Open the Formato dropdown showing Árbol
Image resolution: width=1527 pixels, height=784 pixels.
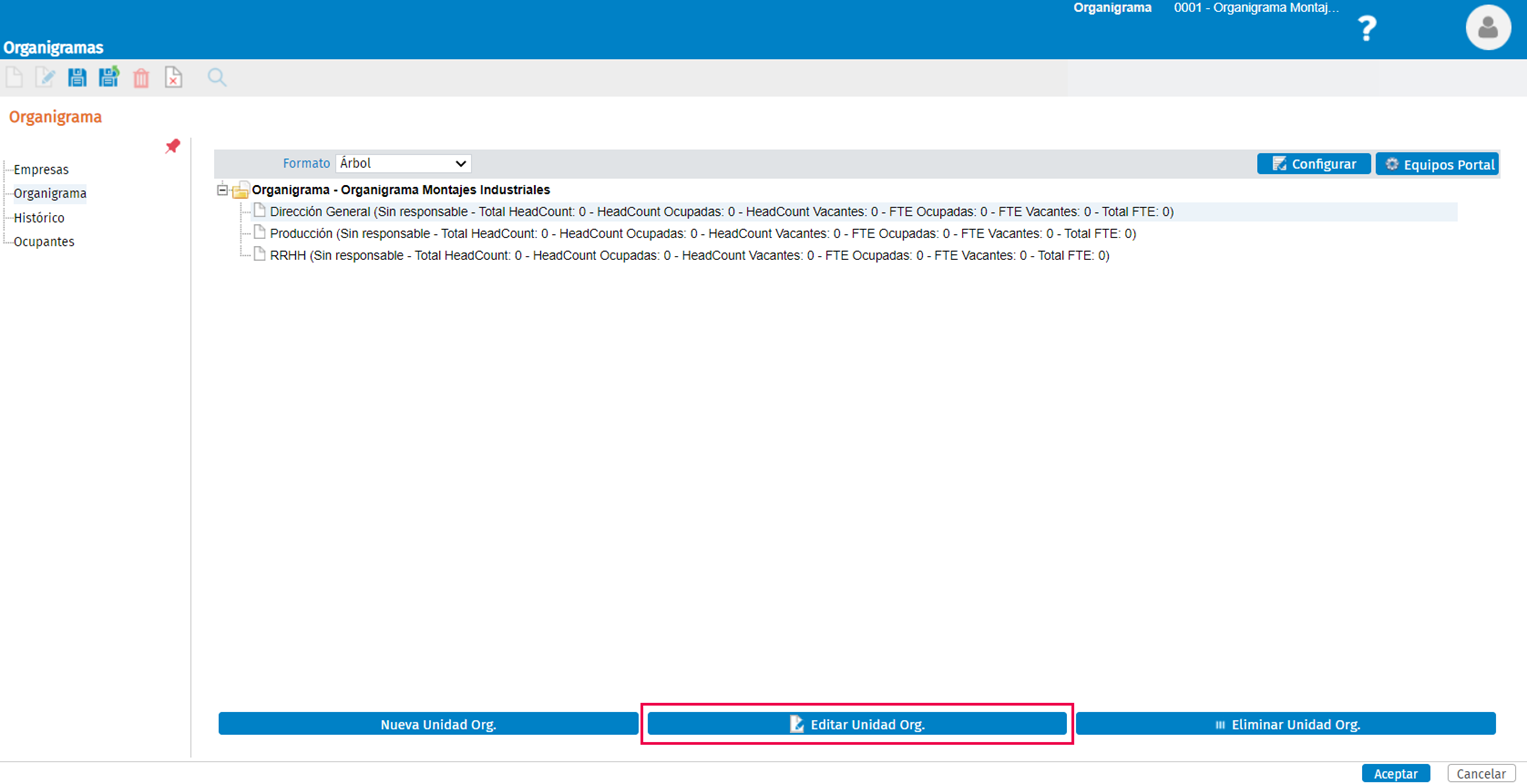403,163
